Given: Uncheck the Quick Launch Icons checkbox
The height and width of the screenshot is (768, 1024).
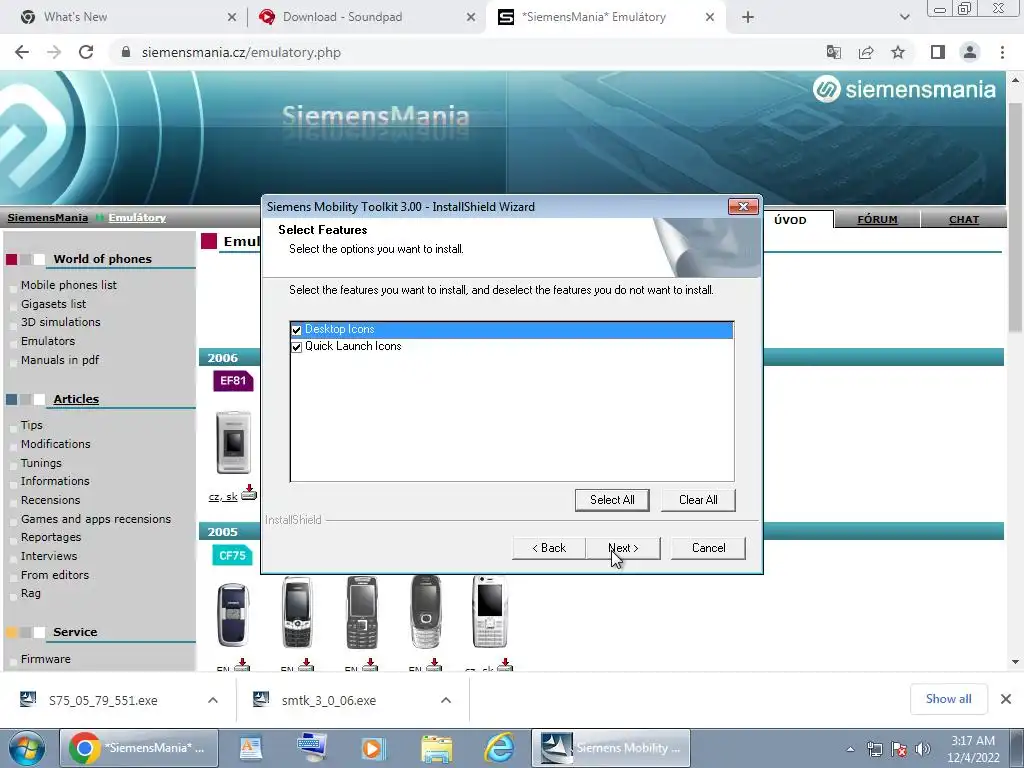Looking at the screenshot, I should tap(296, 347).
